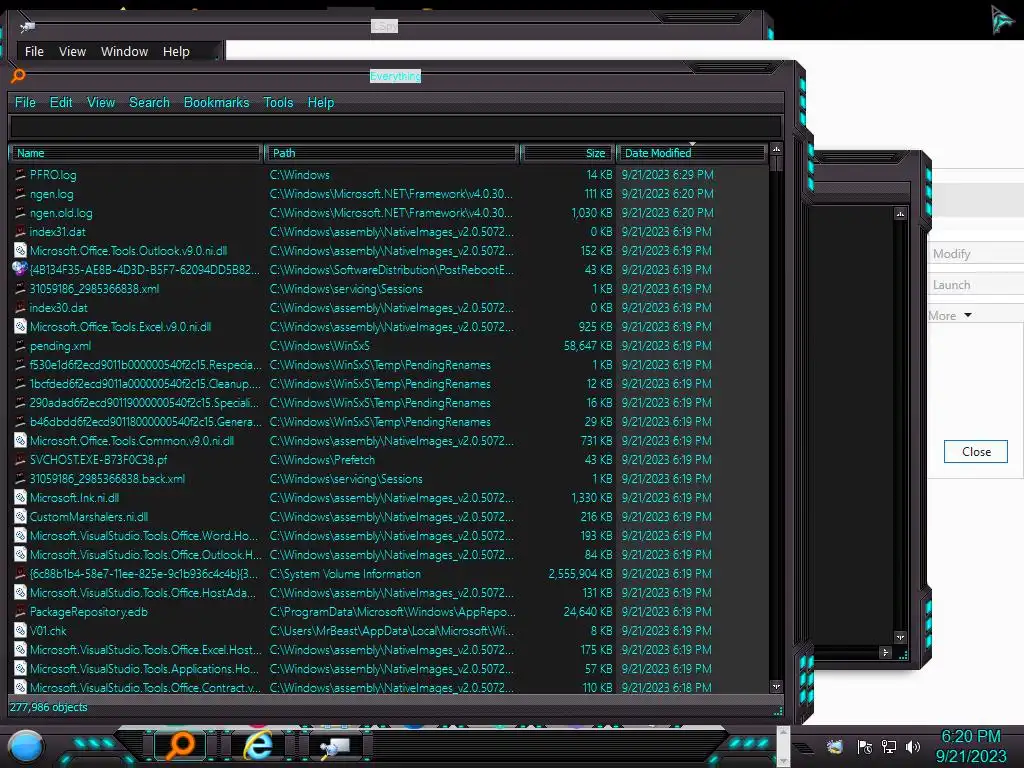
Task: Open Internet Explorer from the taskbar
Action: point(259,746)
